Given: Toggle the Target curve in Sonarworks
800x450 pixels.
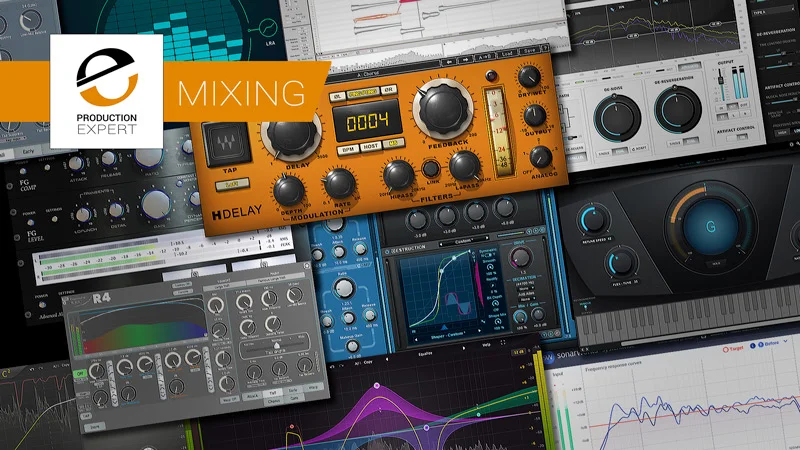Looking at the screenshot, I should (x=733, y=349).
